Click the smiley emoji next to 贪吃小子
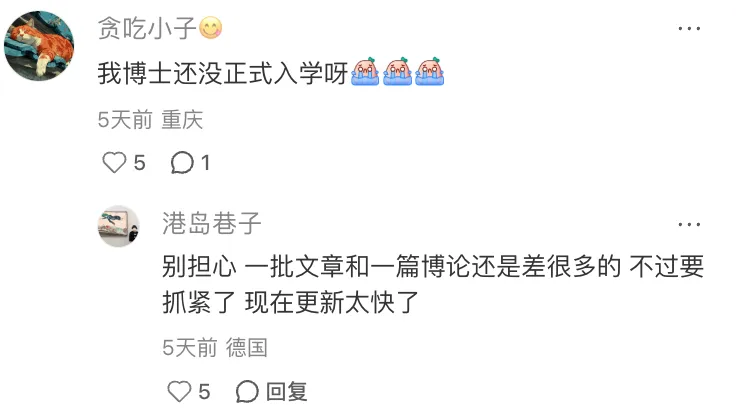This screenshot has height=414, width=736. pyautogui.click(x=210, y=28)
